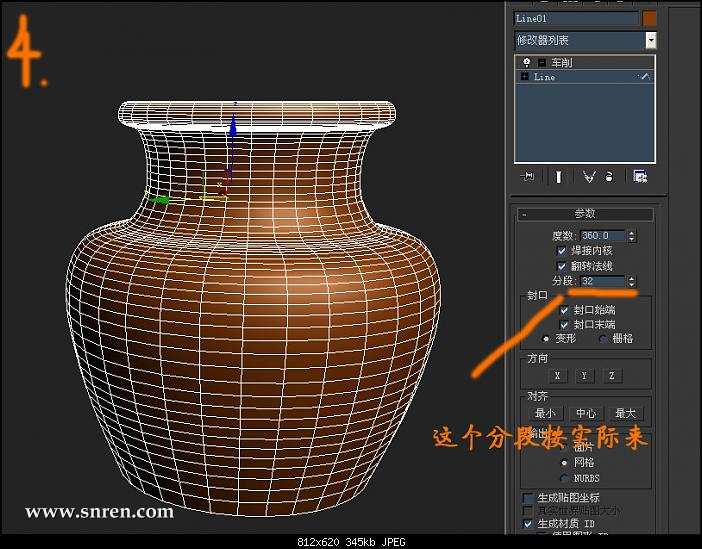Click the 度数 spinner arrows
The height and width of the screenshot is (549, 702).
[631, 236]
